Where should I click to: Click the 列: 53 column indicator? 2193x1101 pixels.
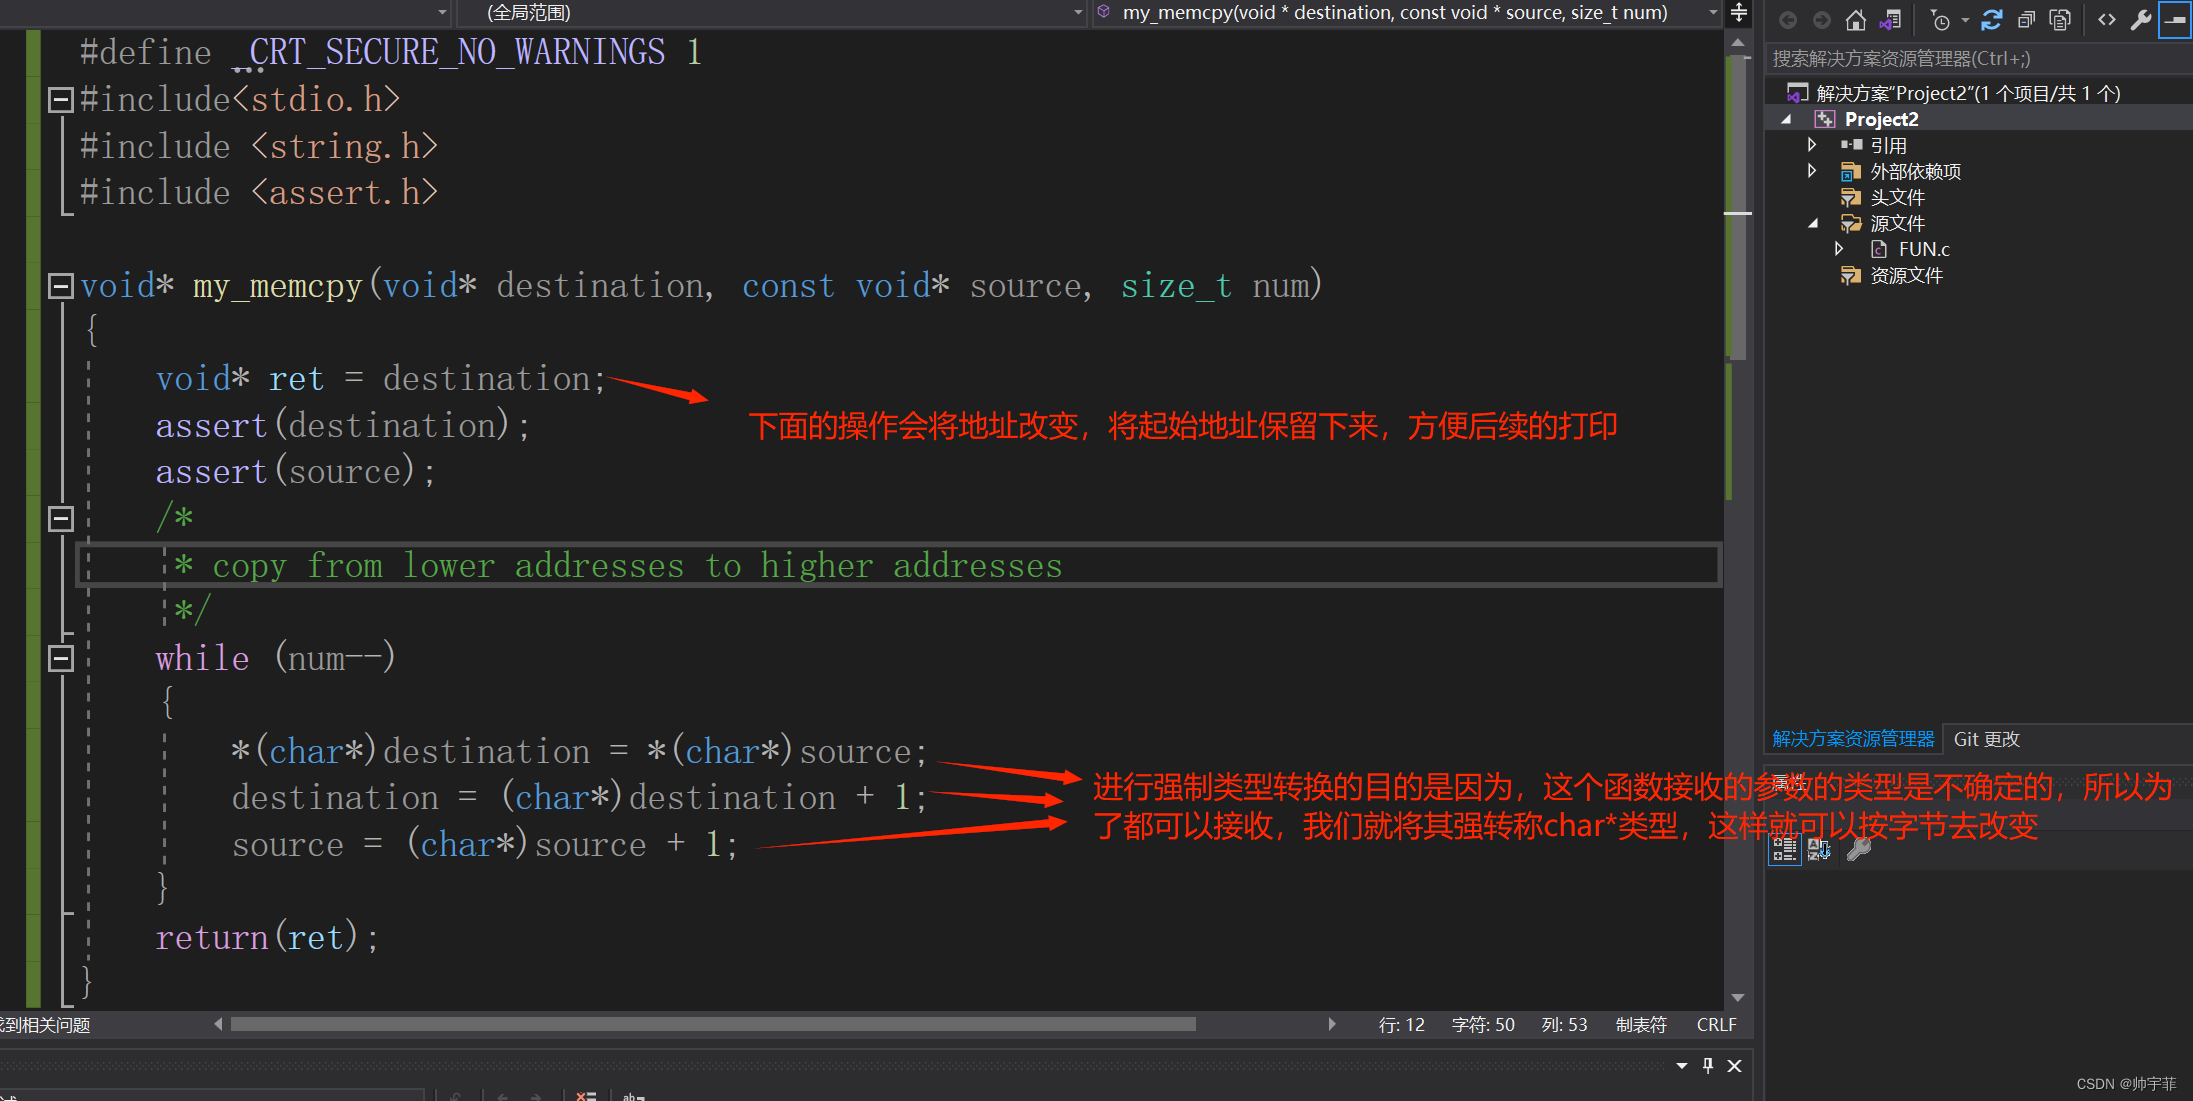1564,1025
